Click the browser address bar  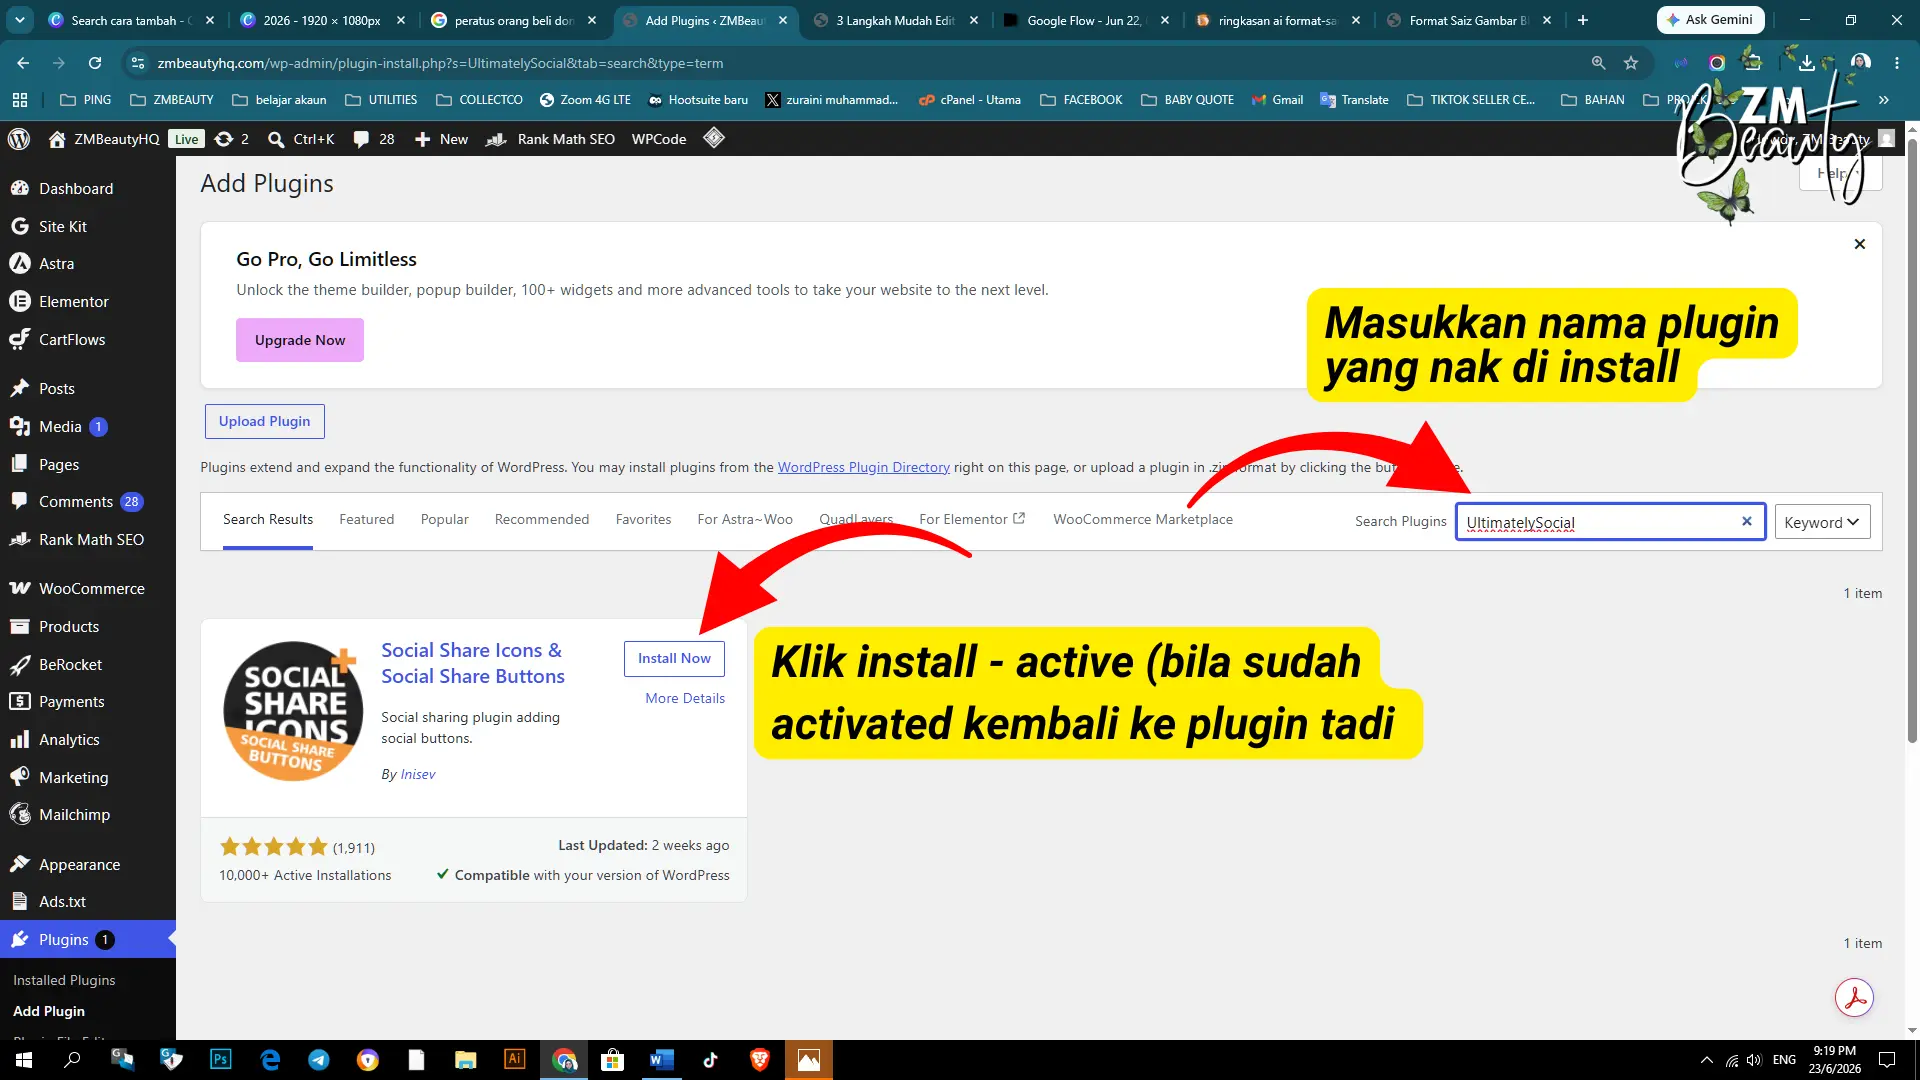(860, 63)
